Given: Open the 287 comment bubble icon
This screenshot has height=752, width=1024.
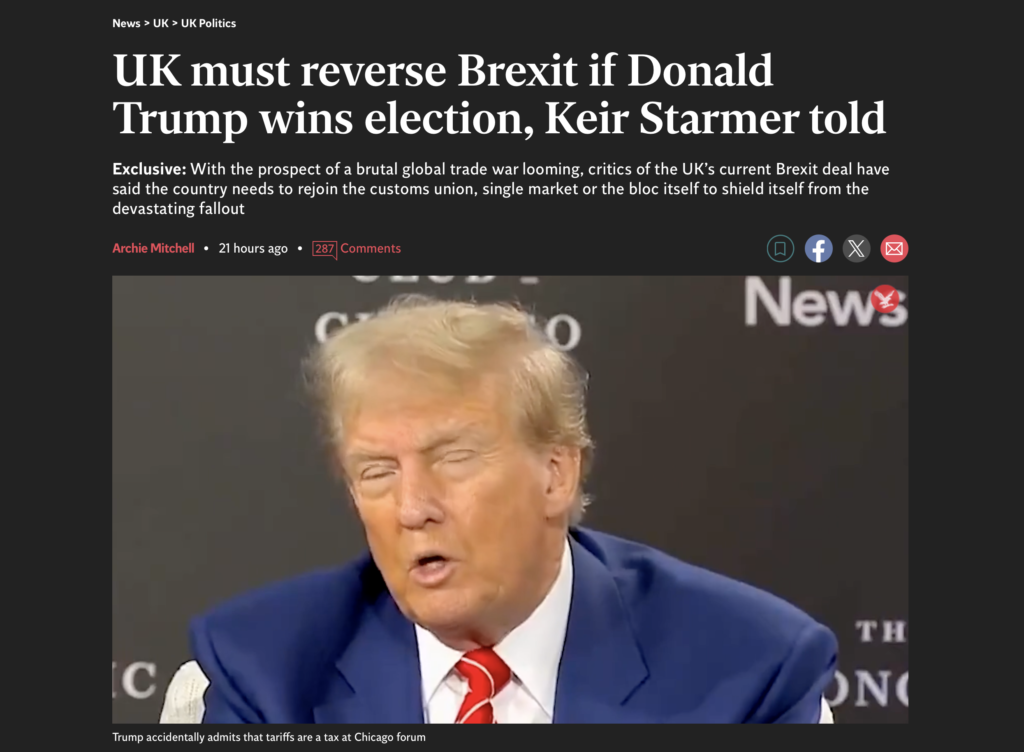Looking at the screenshot, I should tap(325, 249).
